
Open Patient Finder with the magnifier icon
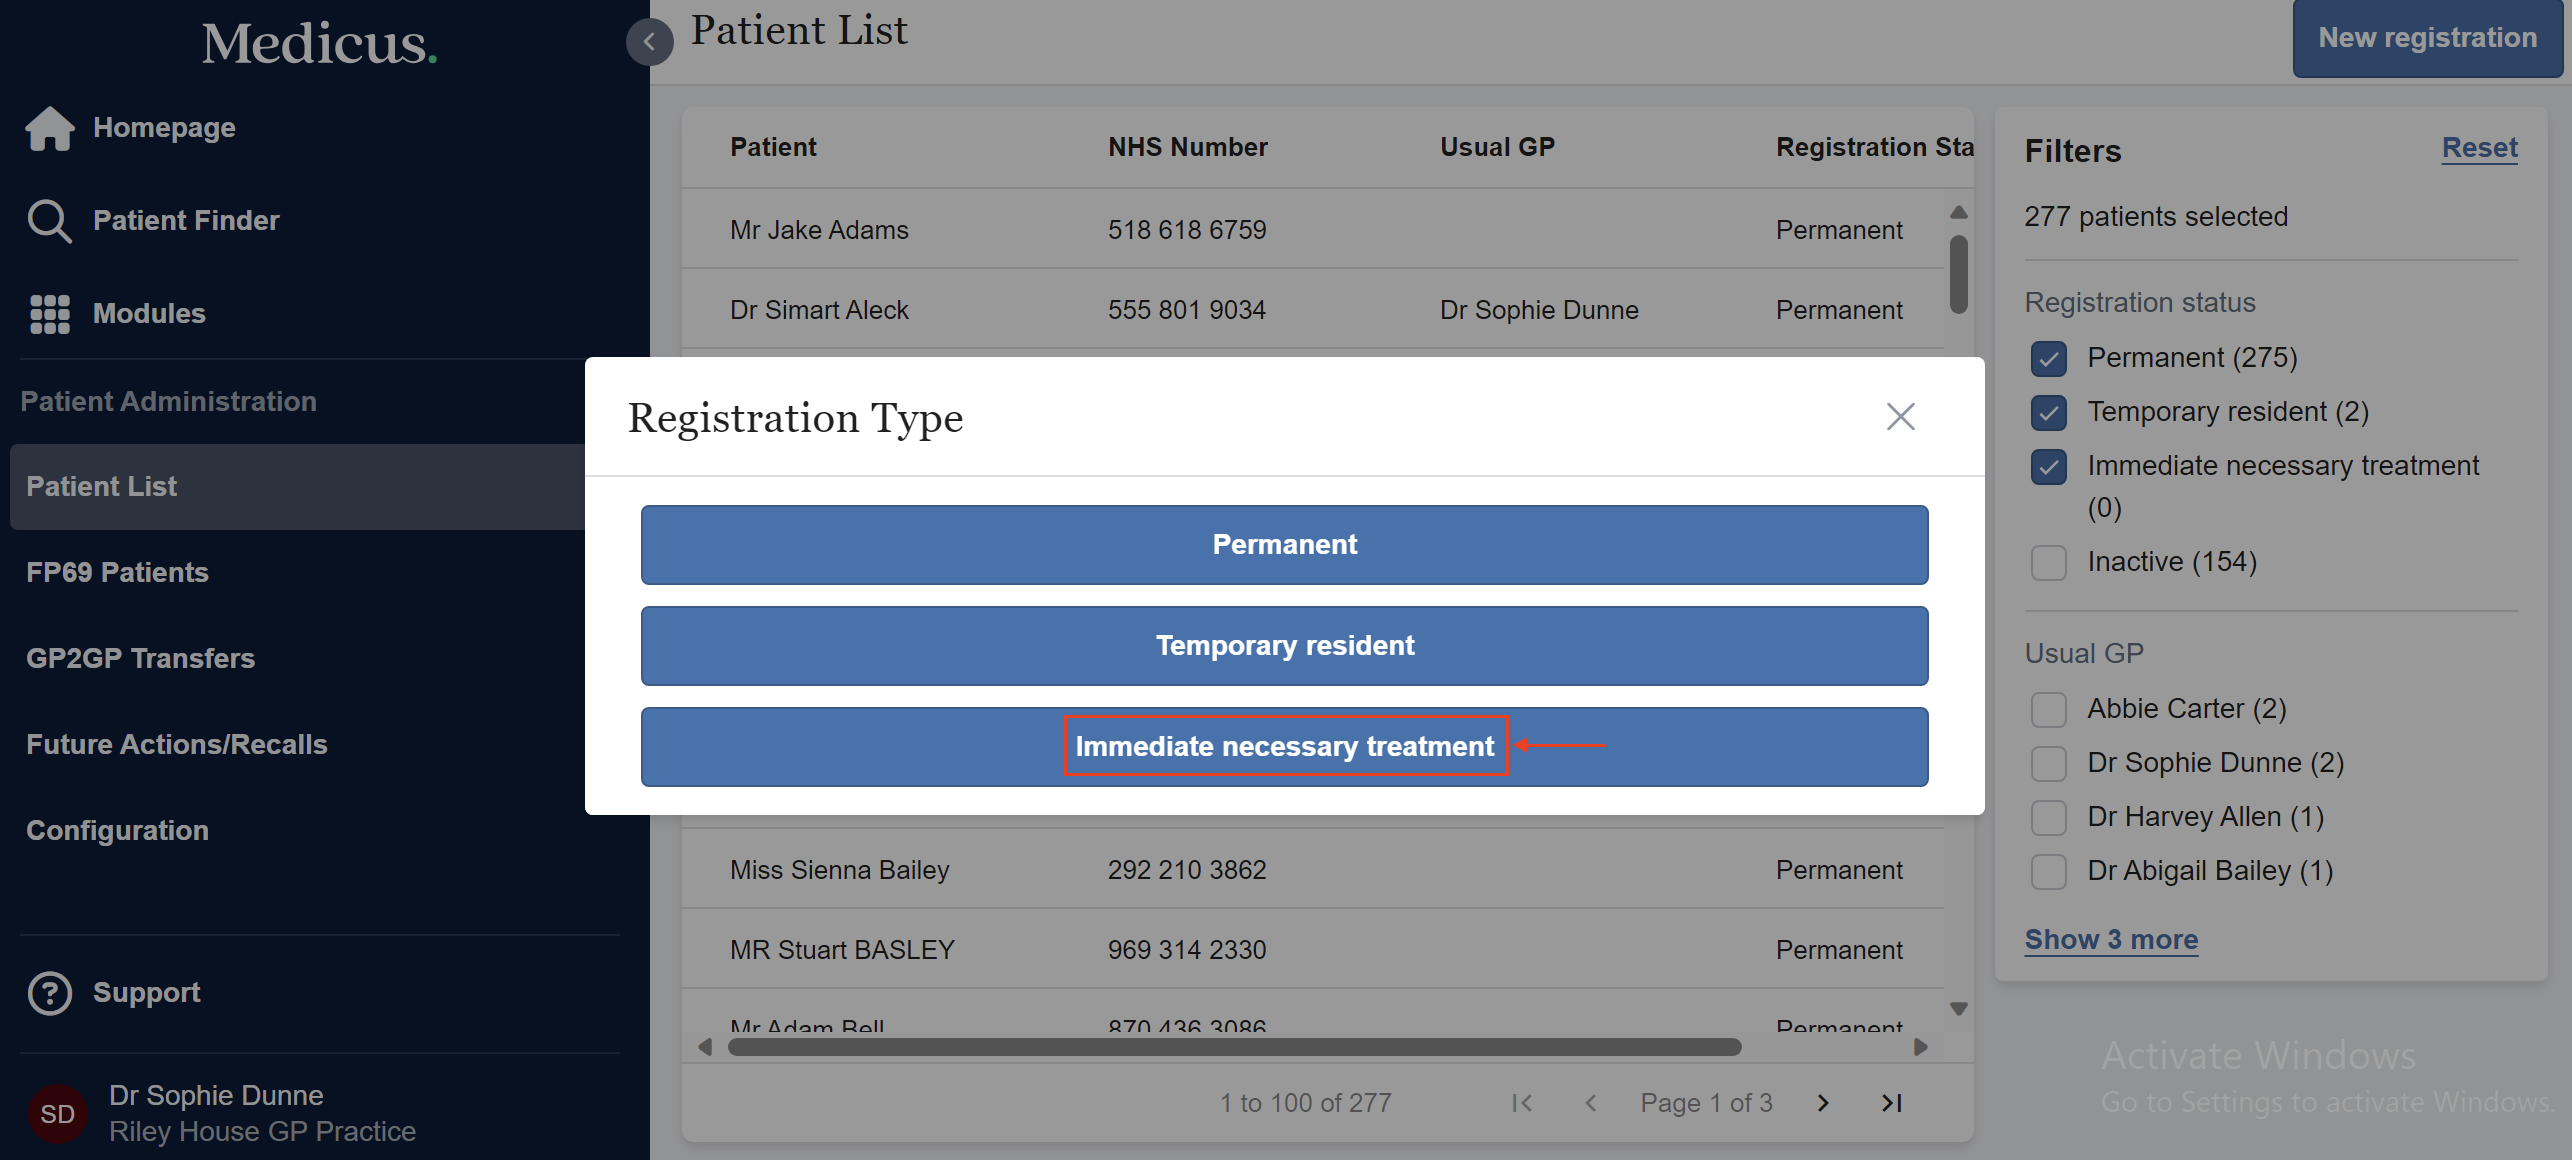[x=48, y=220]
